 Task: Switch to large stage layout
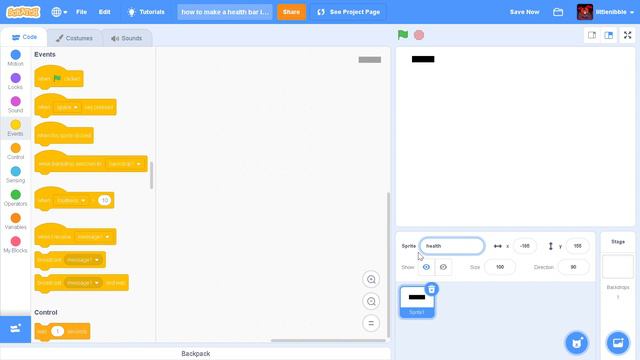[x=609, y=36]
